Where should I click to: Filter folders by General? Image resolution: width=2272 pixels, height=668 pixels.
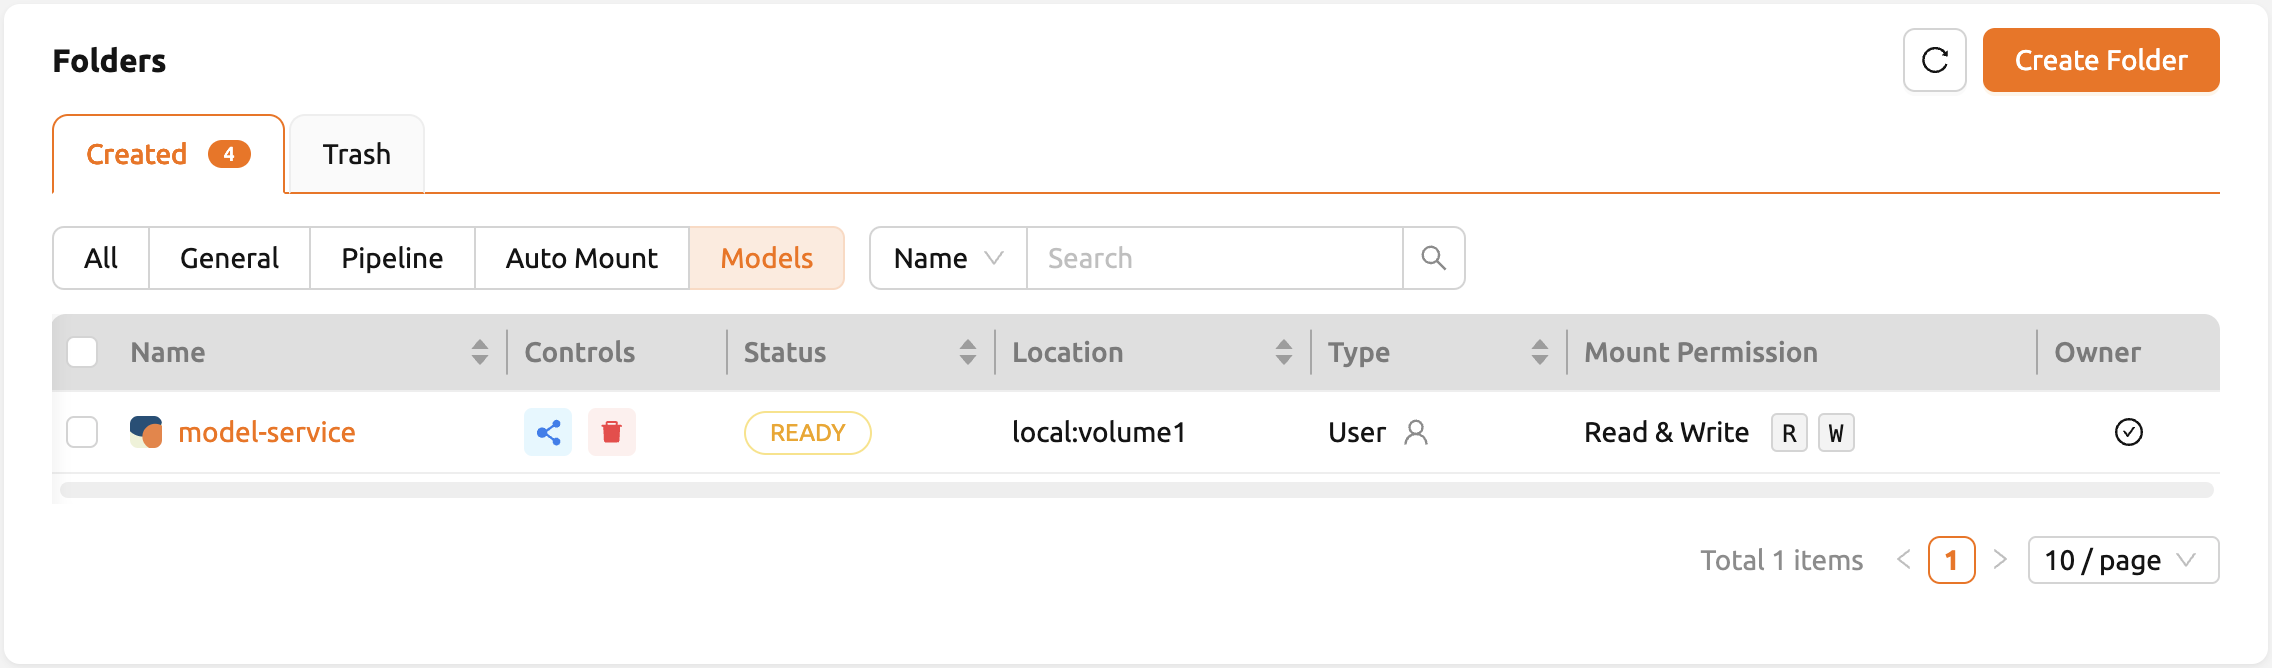click(229, 258)
